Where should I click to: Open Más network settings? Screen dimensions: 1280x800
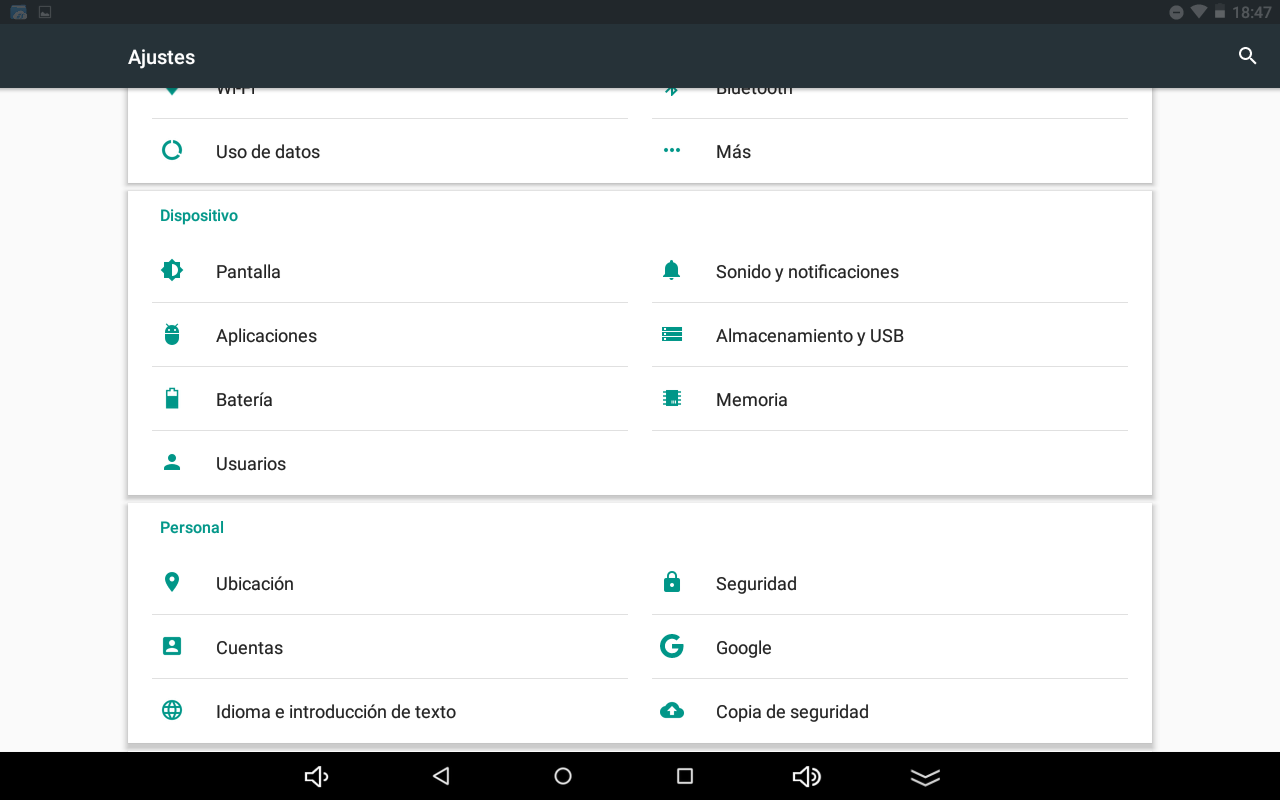[x=890, y=151]
